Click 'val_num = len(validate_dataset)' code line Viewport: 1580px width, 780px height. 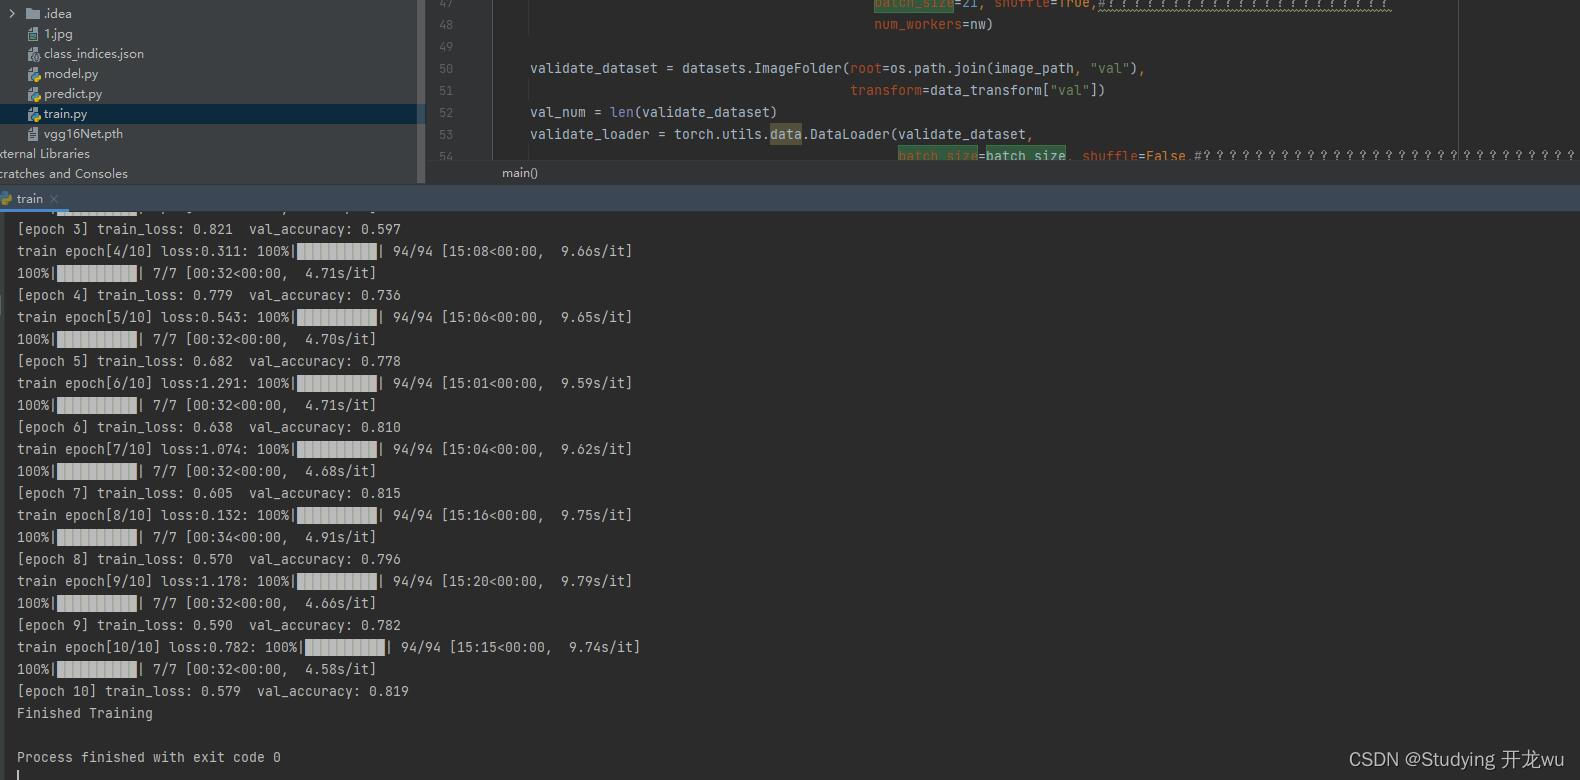[653, 113]
